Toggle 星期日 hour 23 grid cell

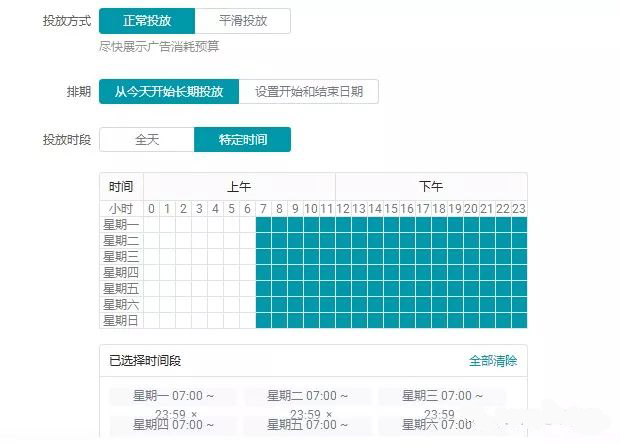[519, 320]
